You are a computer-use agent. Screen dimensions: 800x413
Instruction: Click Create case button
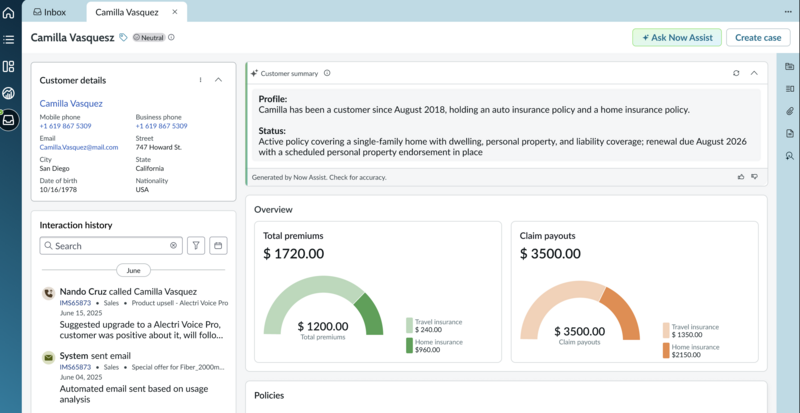[x=758, y=37]
